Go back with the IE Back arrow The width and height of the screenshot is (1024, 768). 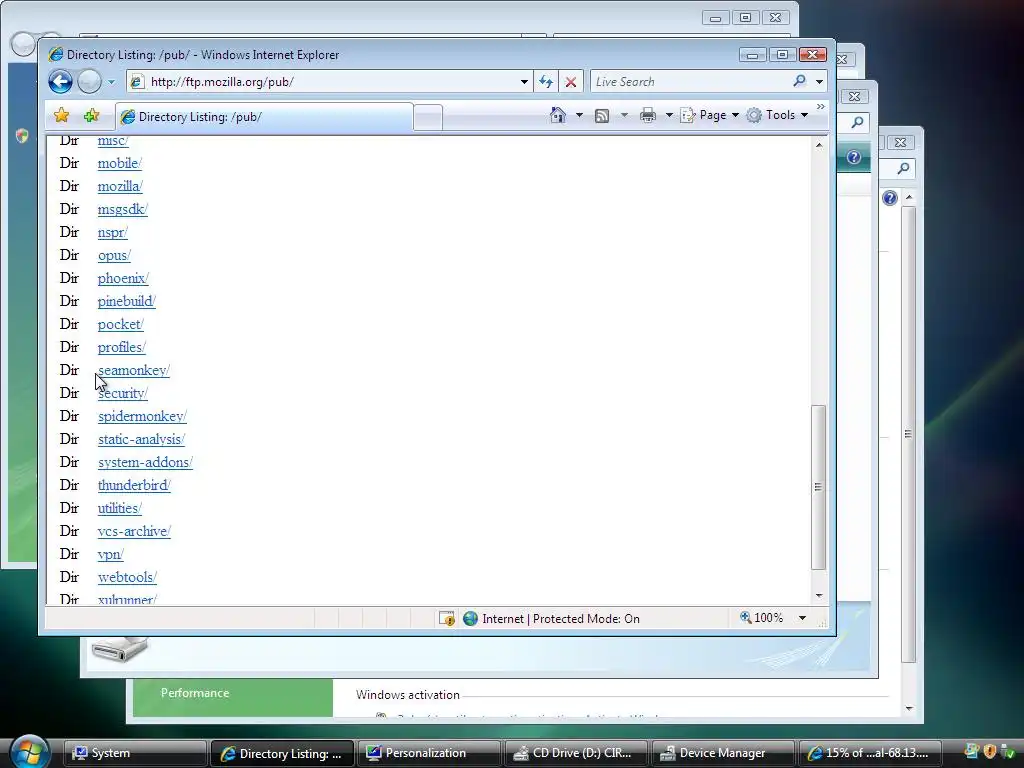tap(60, 82)
